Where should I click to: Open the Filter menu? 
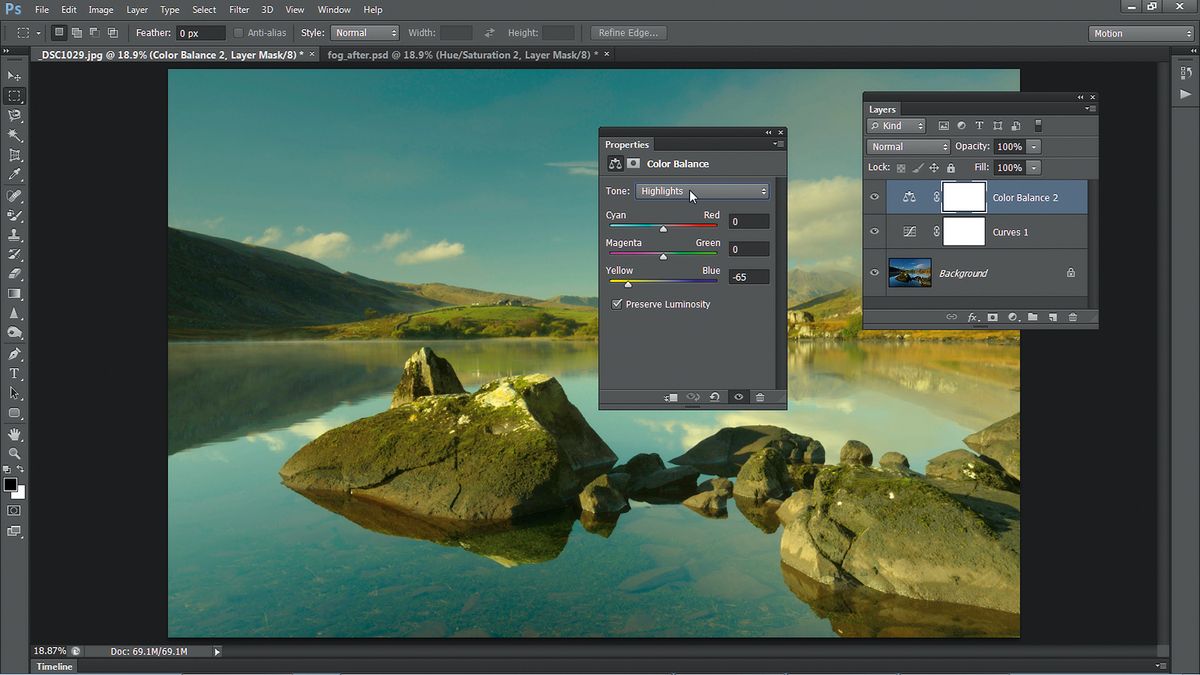pyautogui.click(x=238, y=9)
